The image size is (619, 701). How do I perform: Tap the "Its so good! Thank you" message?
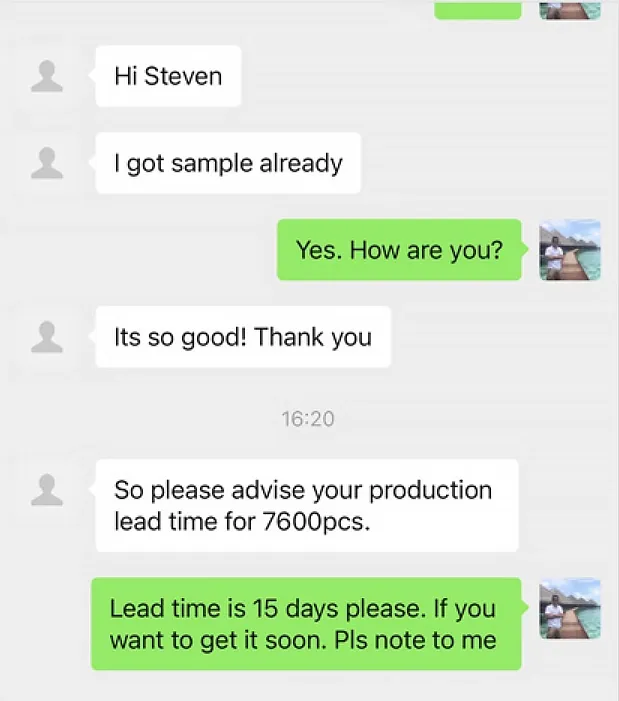(243, 337)
